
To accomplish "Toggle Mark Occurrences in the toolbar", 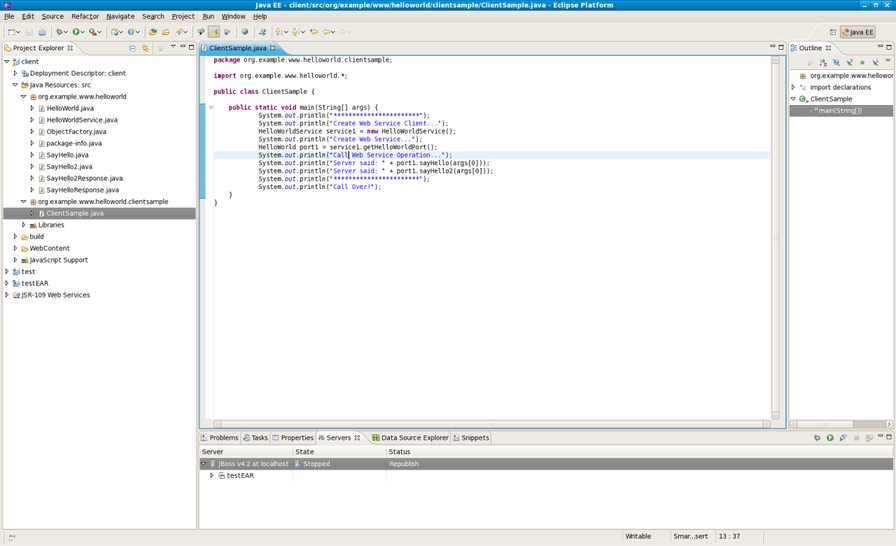I will [x=214, y=32].
